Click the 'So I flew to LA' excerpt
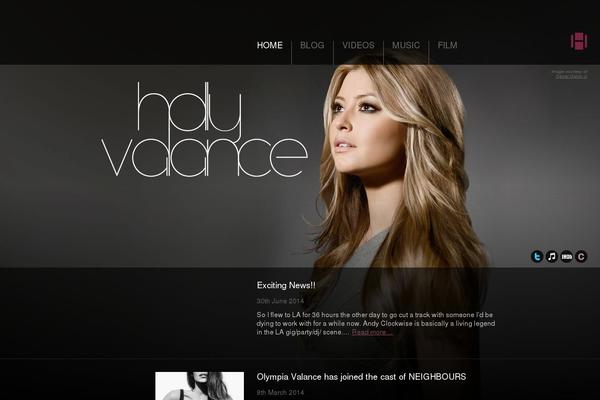Image resolution: width=600 pixels, height=400 pixels. coord(376,323)
